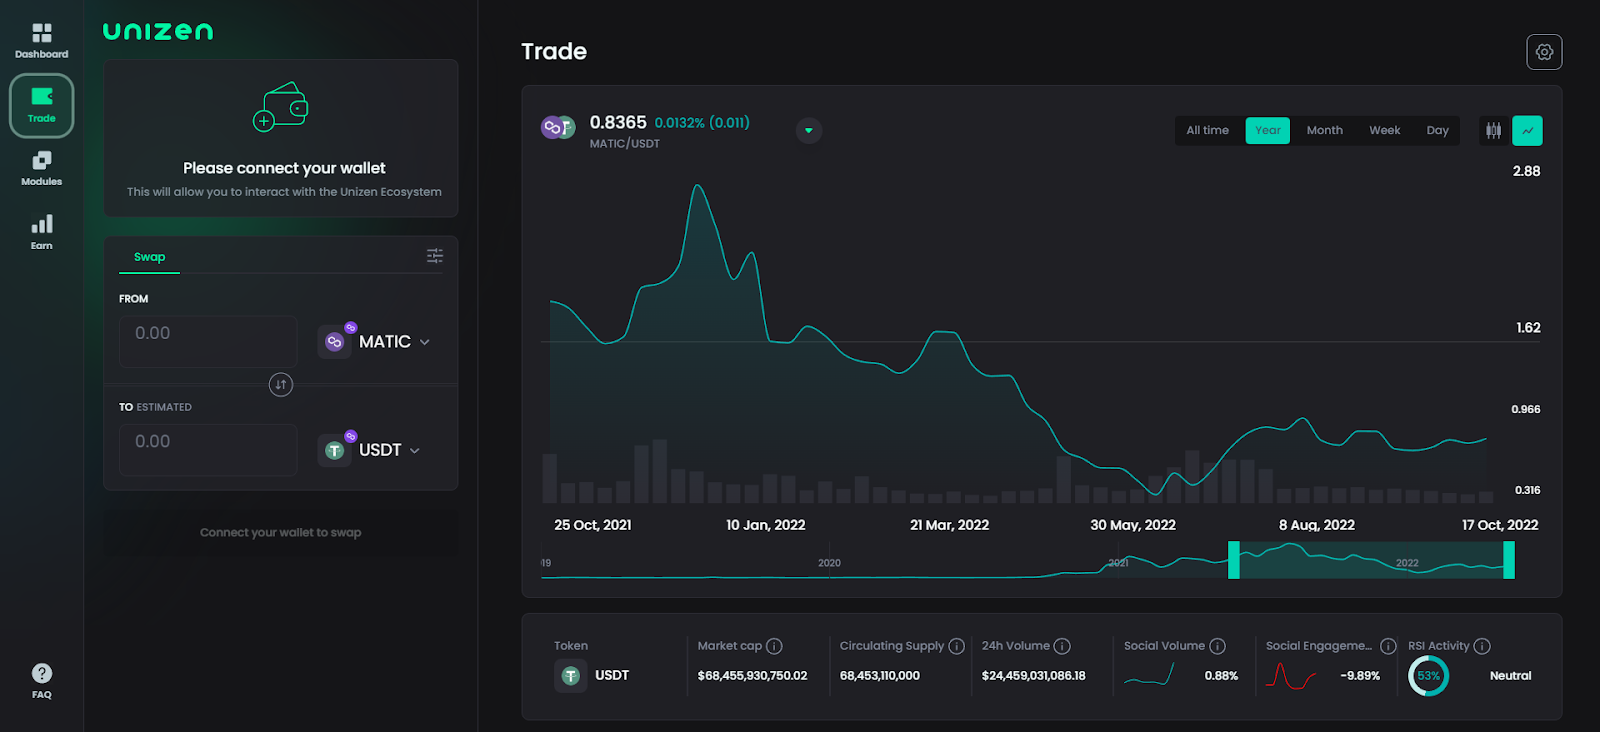Screen dimensions: 1600x732
Task: Click the FROM amount input field
Action: [208, 341]
